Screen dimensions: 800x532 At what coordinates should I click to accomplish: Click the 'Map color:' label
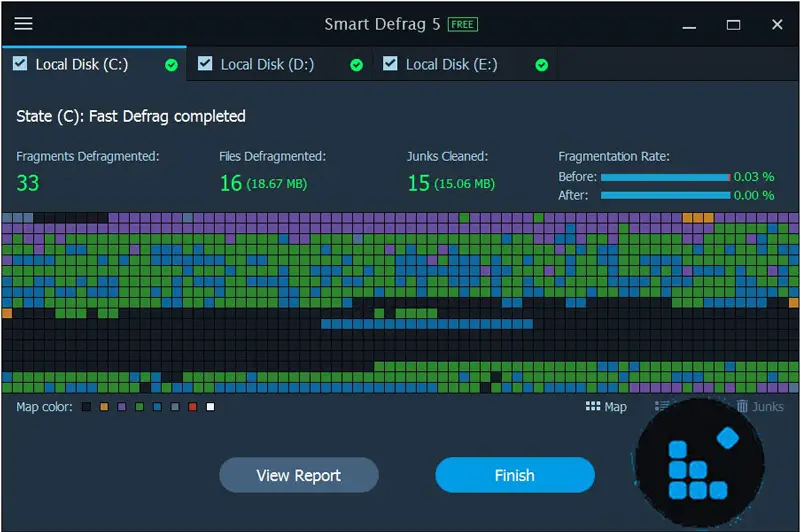(x=44, y=407)
